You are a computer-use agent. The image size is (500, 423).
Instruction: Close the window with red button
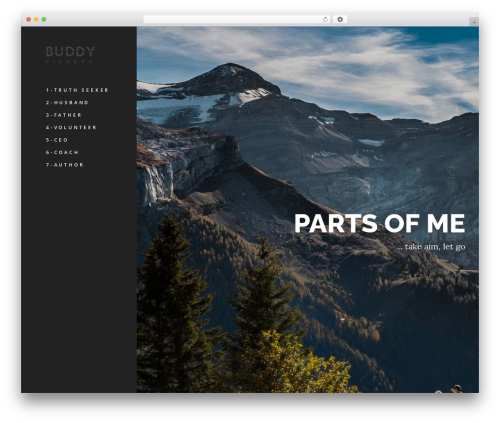coord(29,20)
